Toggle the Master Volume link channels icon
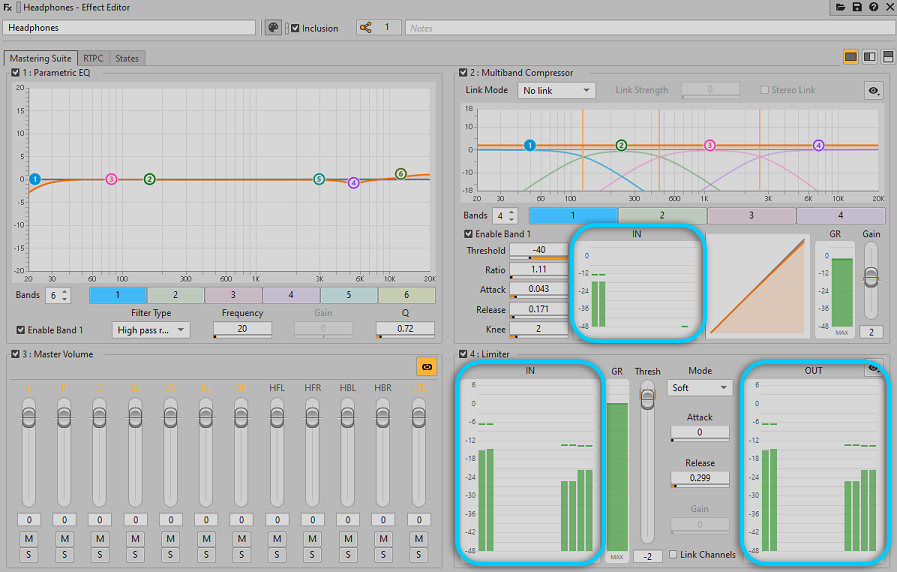897x572 pixels. pos(426,367)
